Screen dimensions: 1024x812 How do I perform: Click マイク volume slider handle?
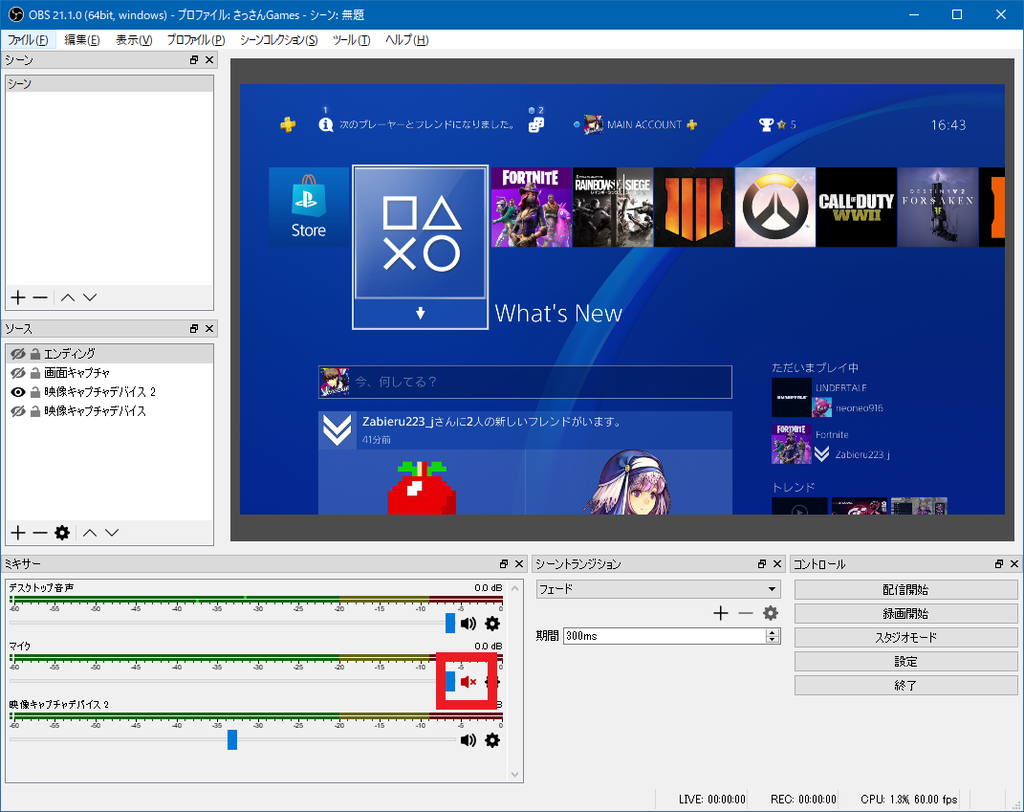(450, 681)
